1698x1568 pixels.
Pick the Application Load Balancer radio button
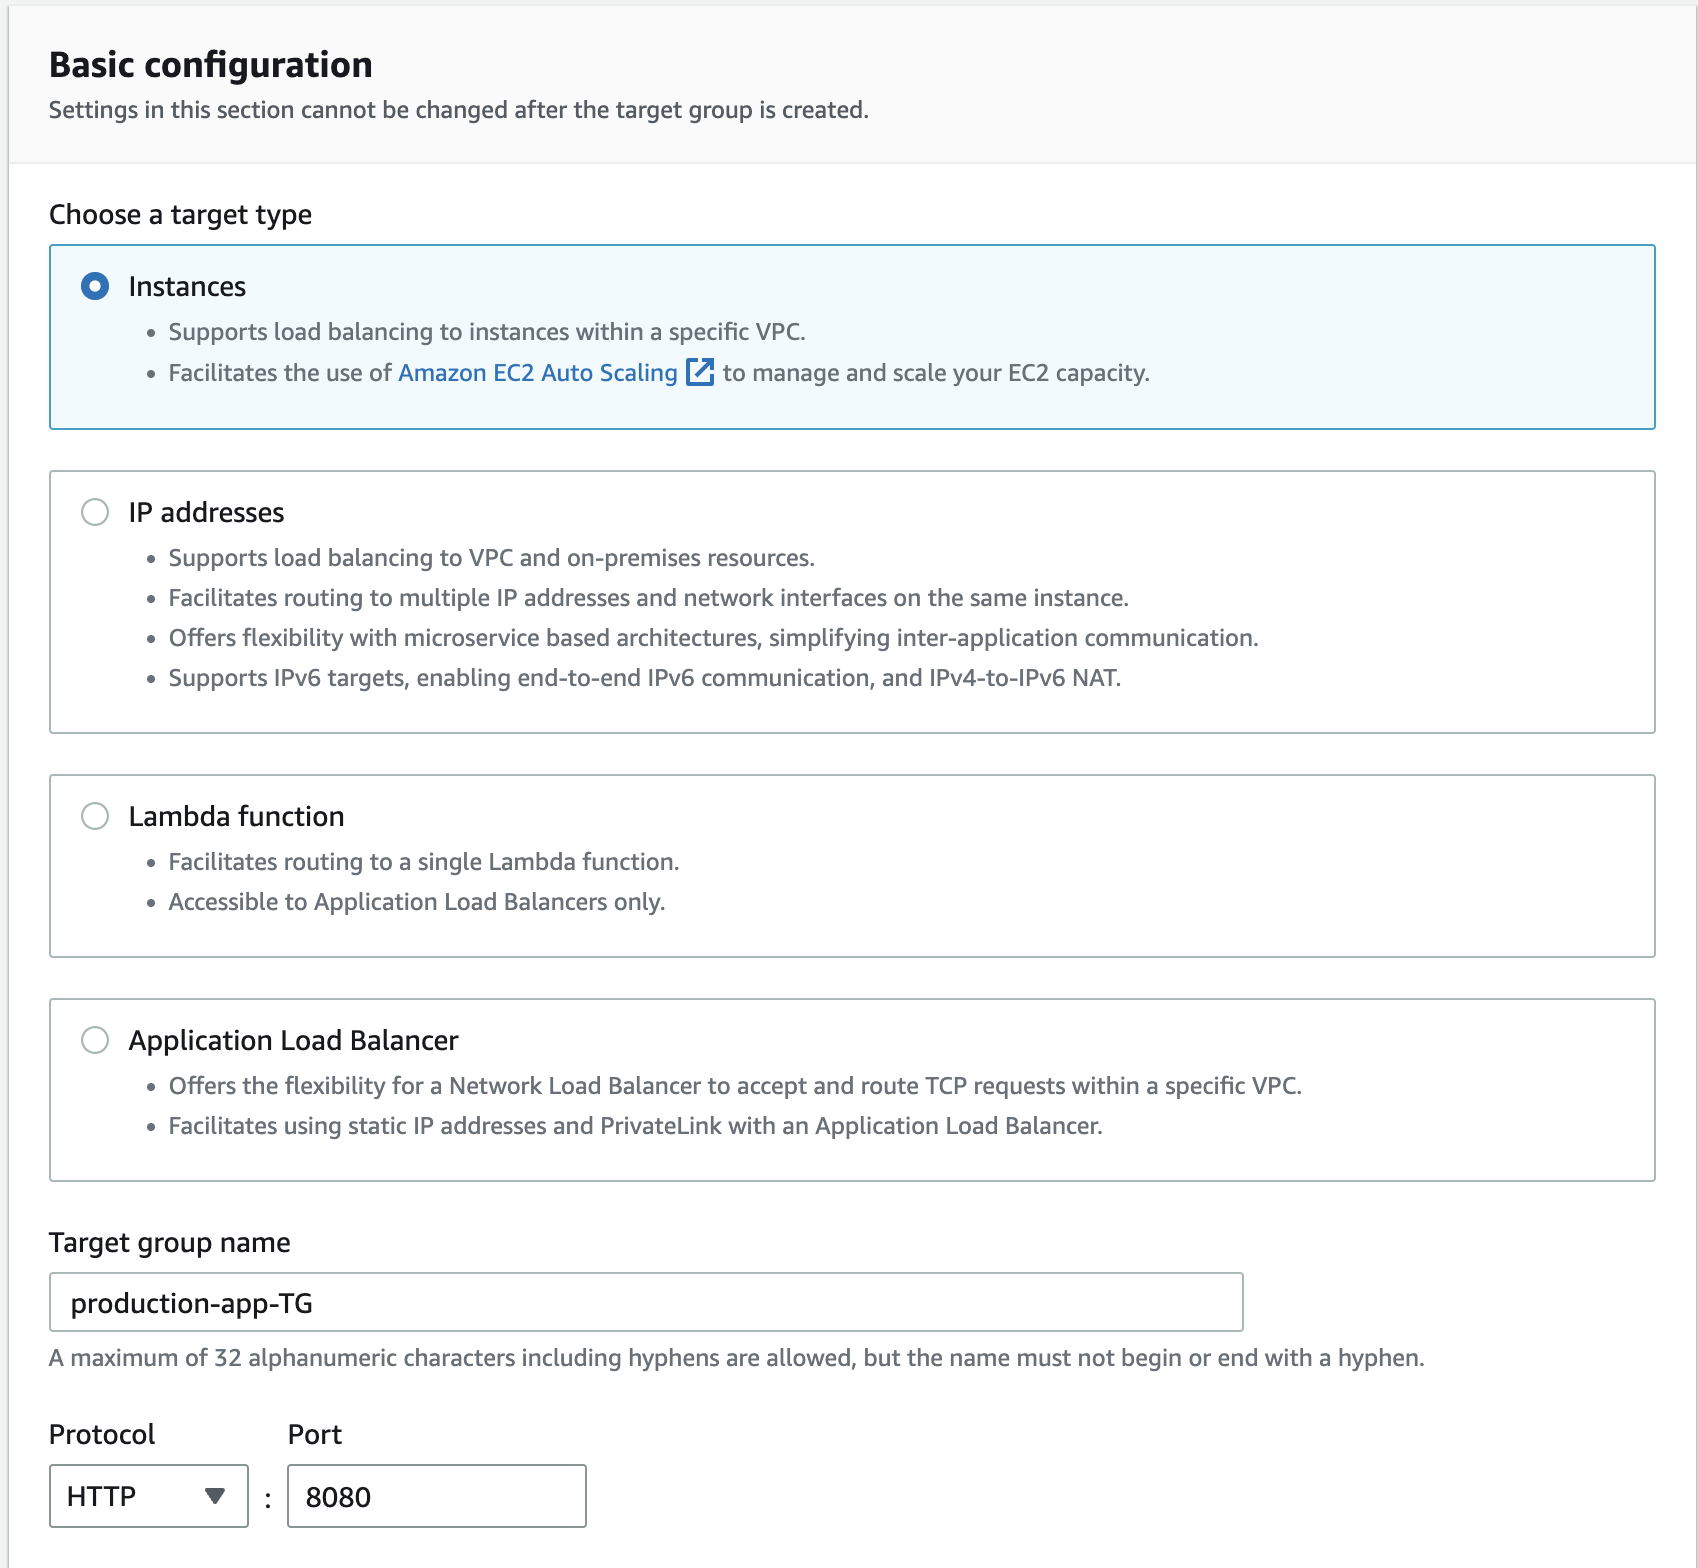click(x=95, y=1041)
